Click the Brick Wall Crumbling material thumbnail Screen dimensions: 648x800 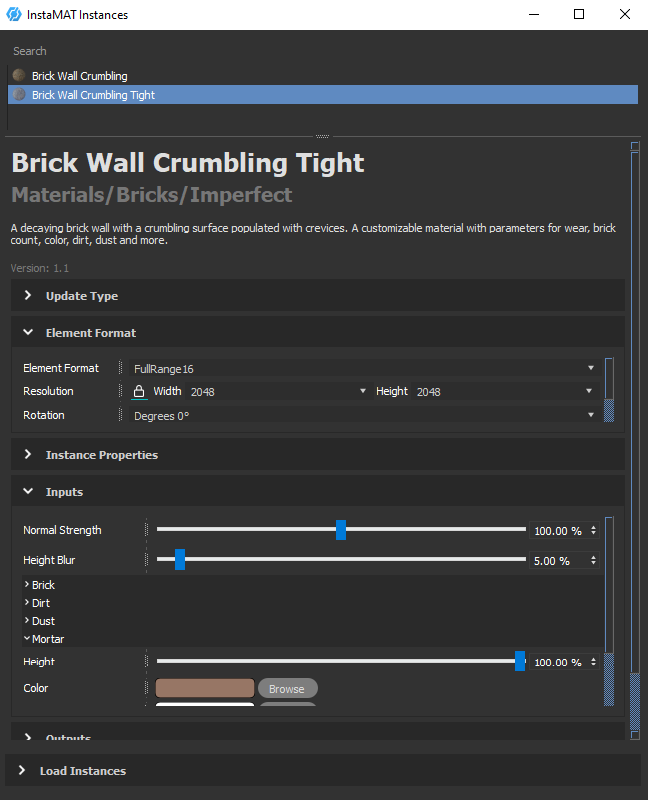[19, 76]
